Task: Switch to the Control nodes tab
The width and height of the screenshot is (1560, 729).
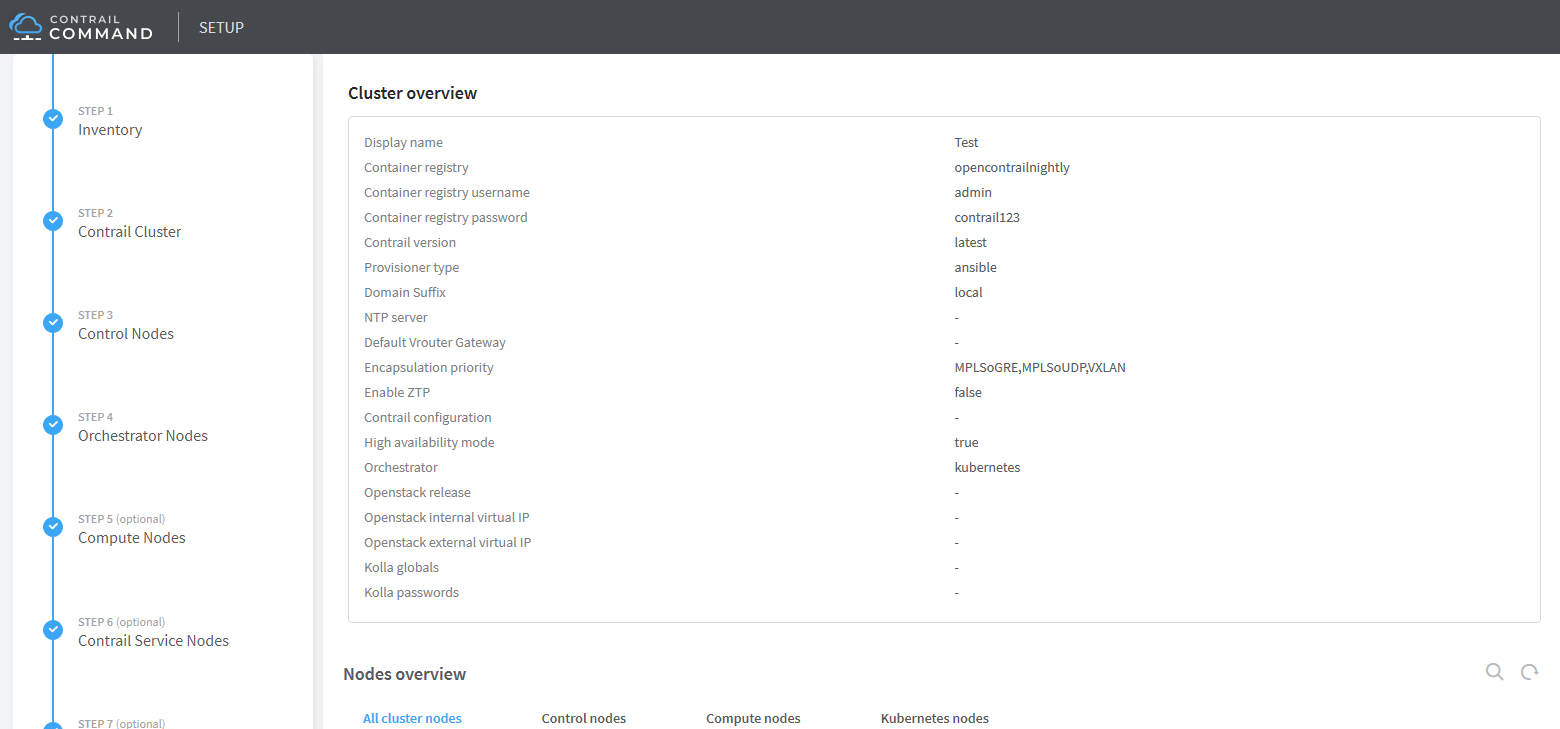Action: click(584, 718)
